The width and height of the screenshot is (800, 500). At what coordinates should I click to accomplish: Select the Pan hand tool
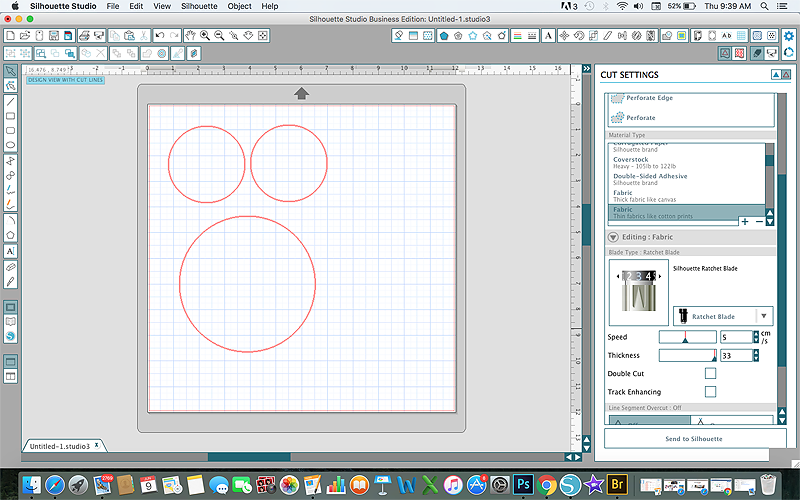tap(190, 36)
